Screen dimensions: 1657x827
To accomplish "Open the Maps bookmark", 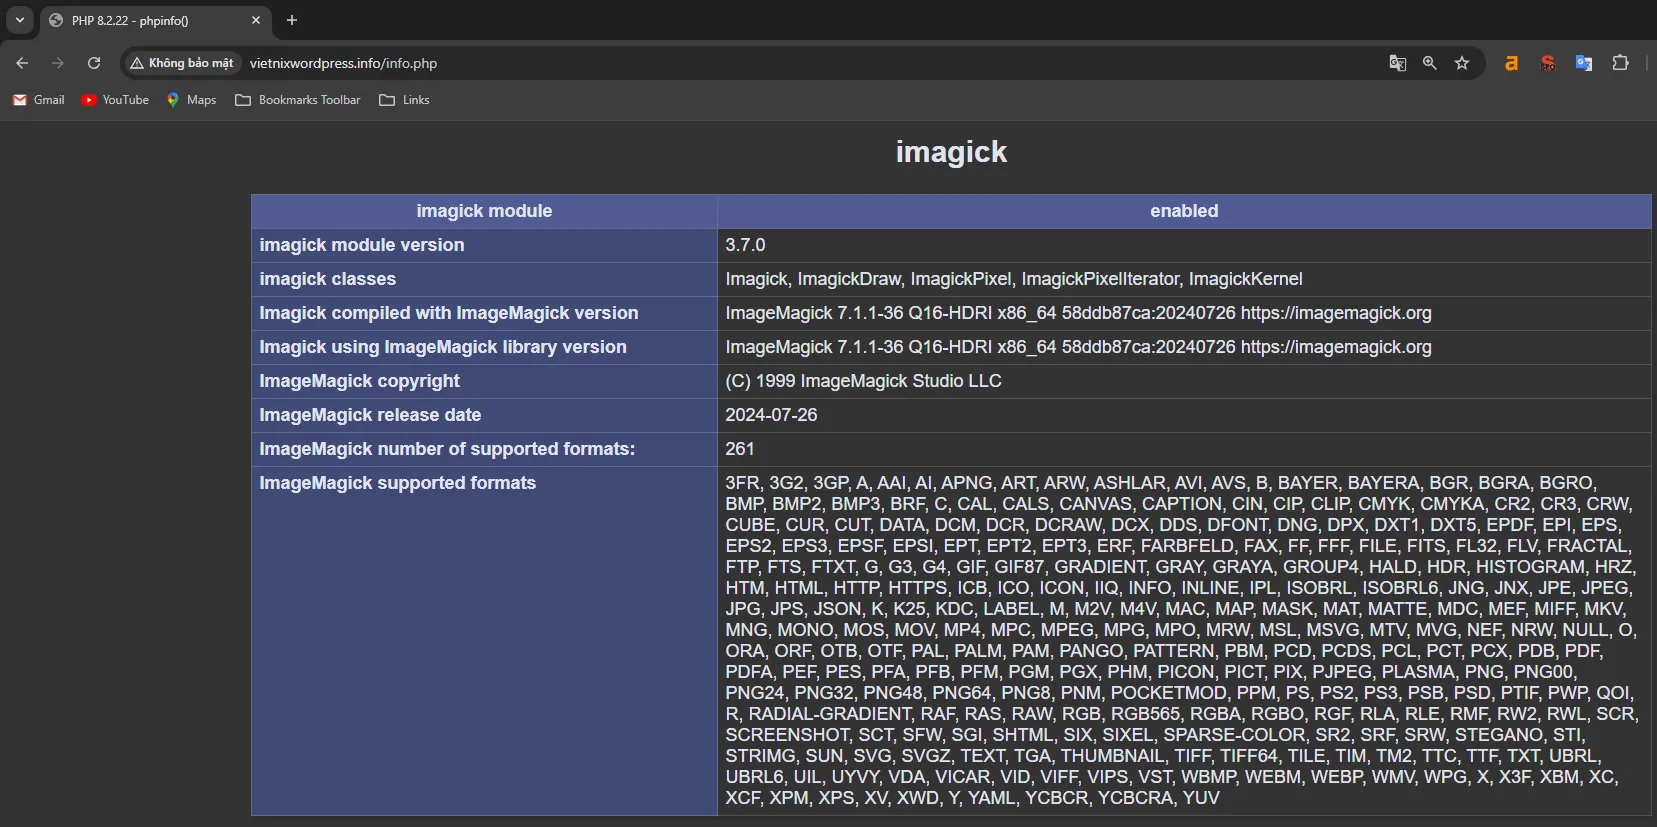I will pyautogui.click(x=191, y=100).
